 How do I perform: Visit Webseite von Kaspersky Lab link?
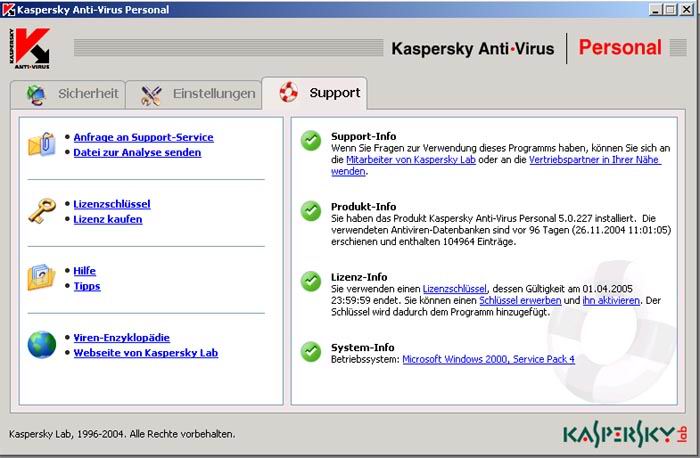146,353
